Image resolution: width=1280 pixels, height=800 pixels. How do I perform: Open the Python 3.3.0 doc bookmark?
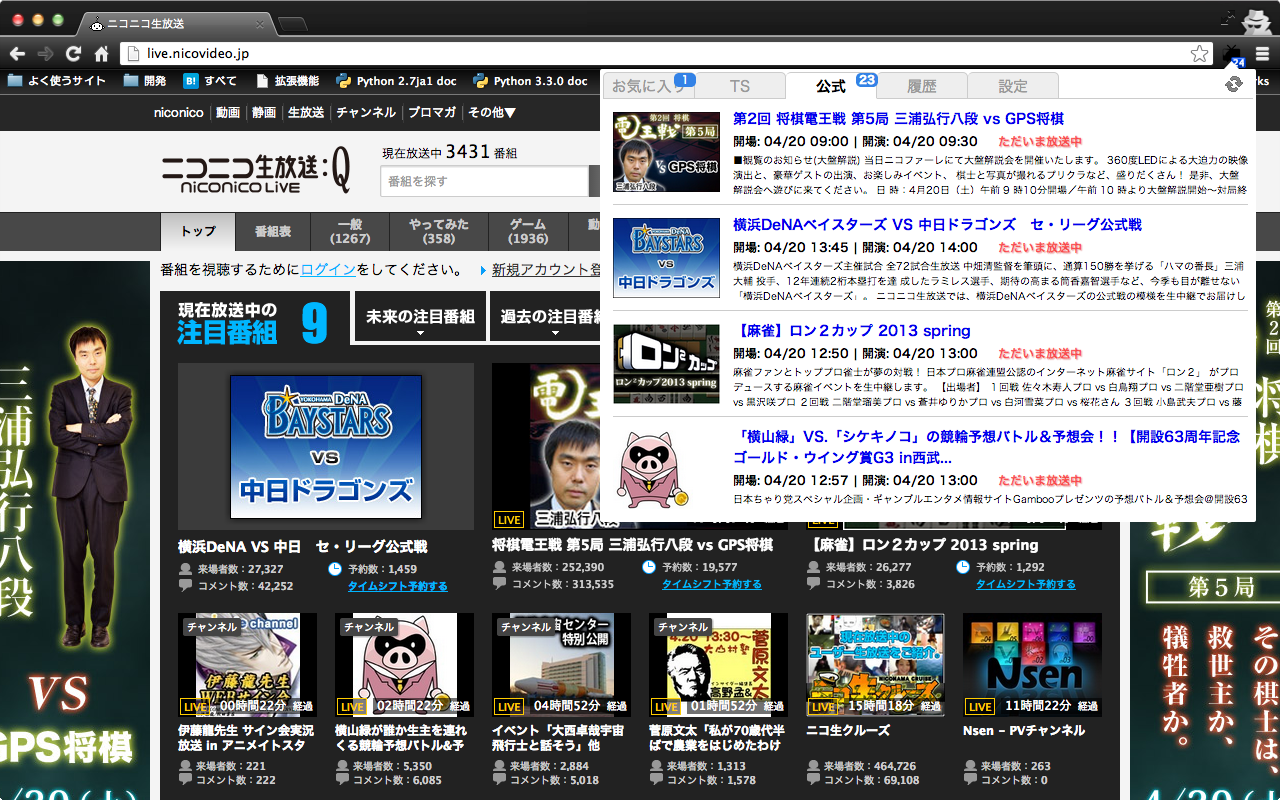point(530,81)
